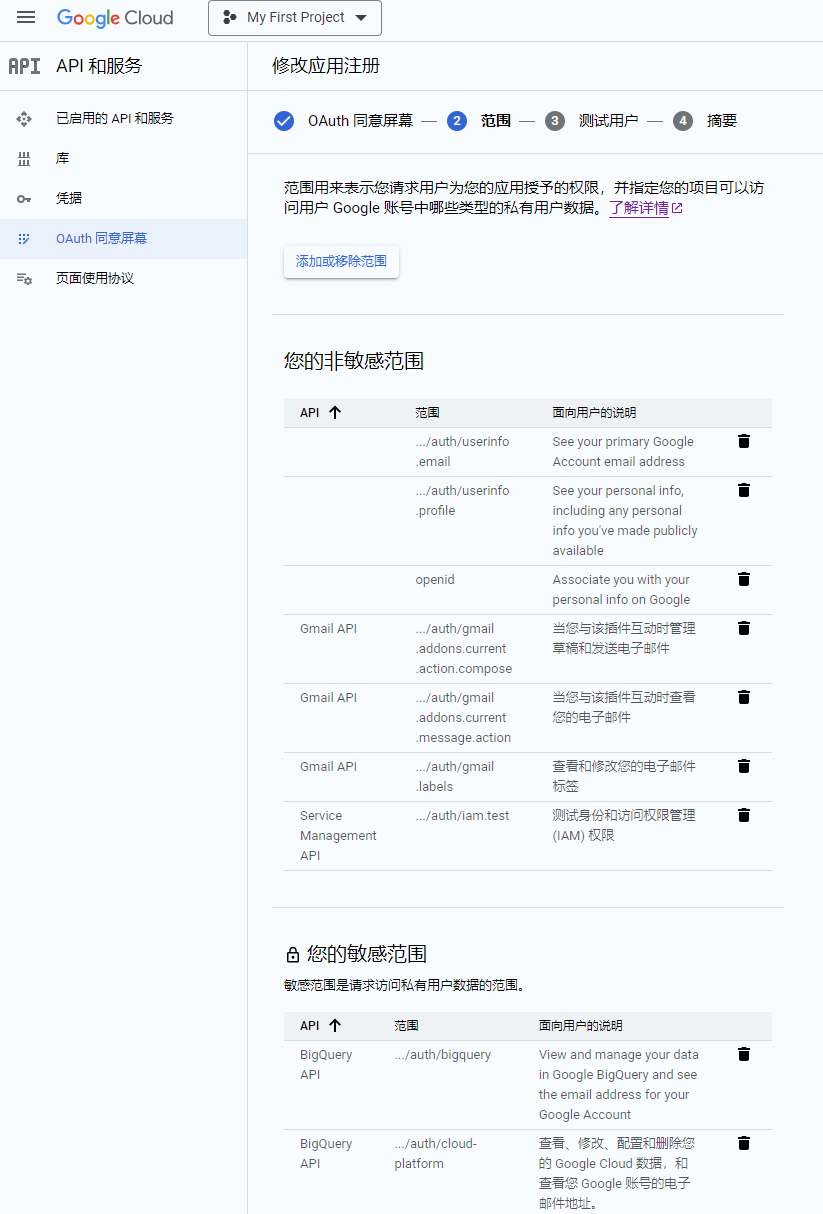
Task: Open the hamburger navigation menu
Action: (x=26, y=18)
